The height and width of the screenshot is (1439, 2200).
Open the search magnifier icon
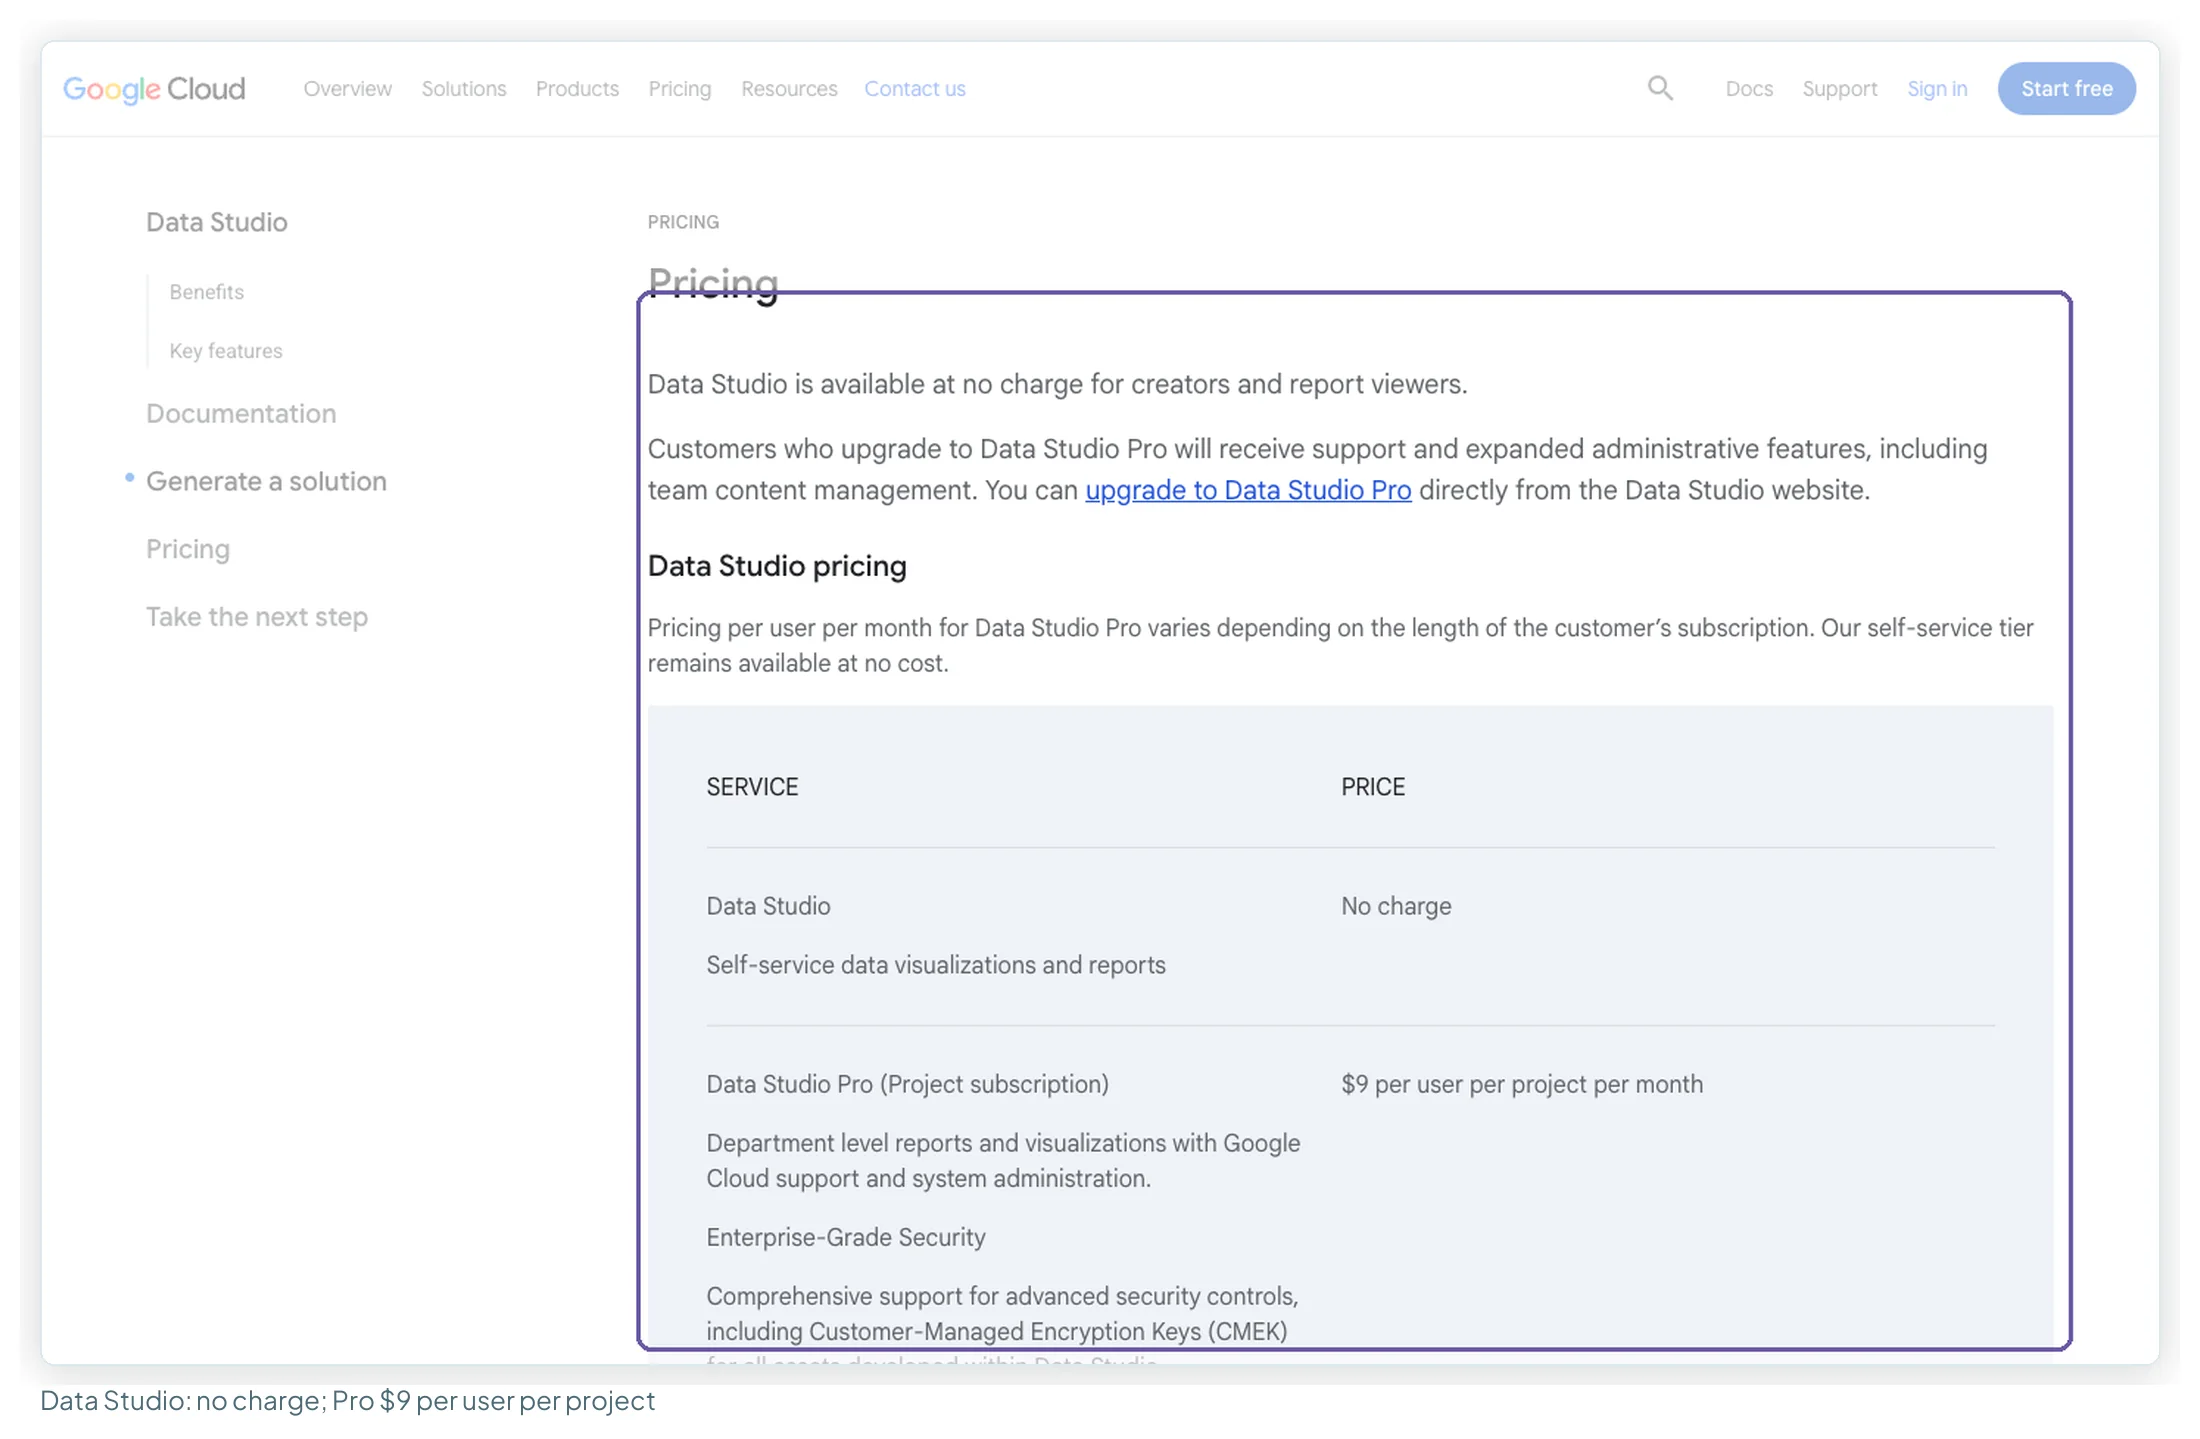tap(1660, 88)
